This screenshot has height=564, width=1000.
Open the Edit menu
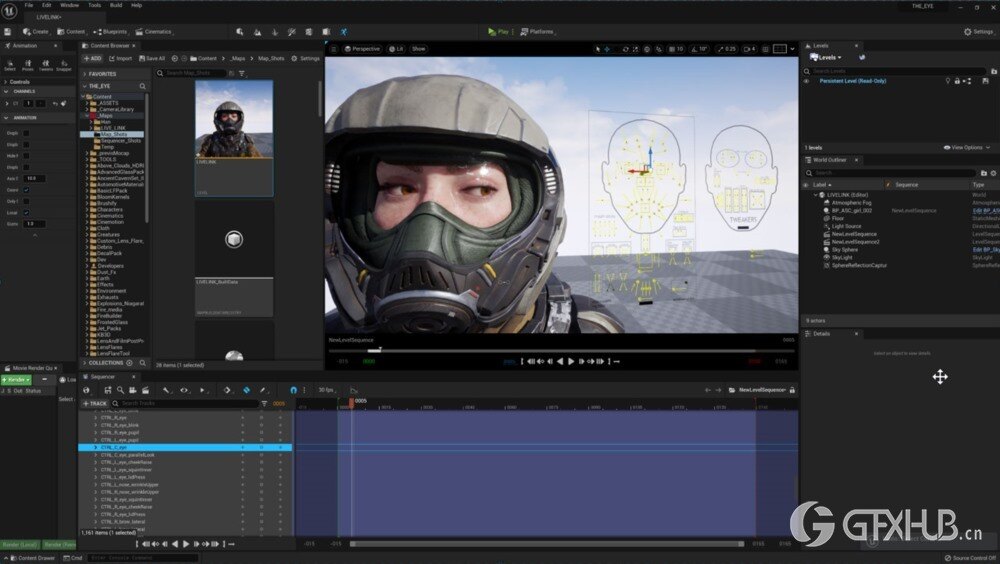tap(47, 5)
